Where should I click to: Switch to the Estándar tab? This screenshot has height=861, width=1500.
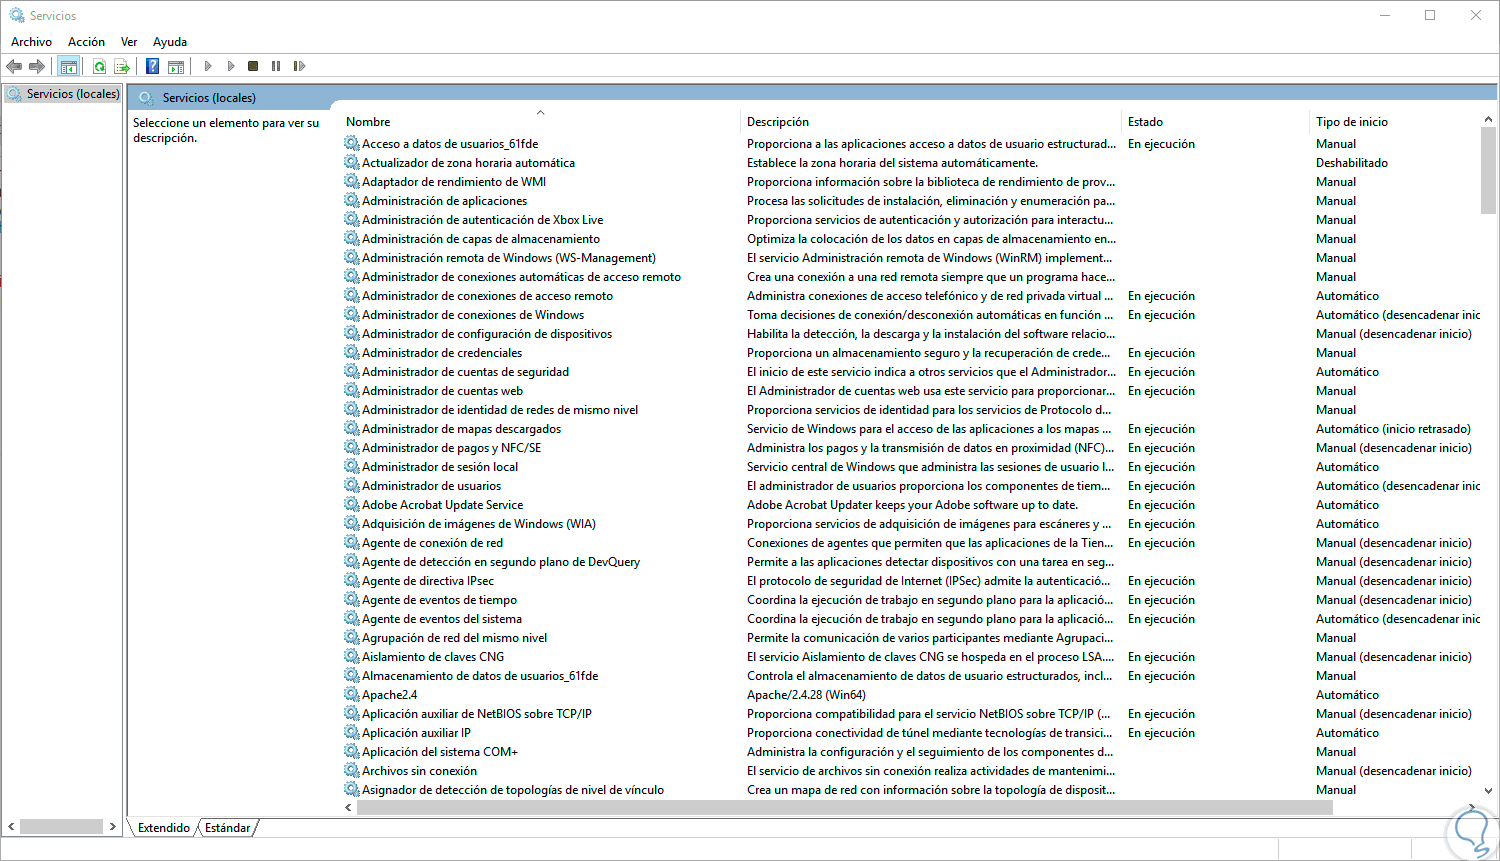[228, 828]
